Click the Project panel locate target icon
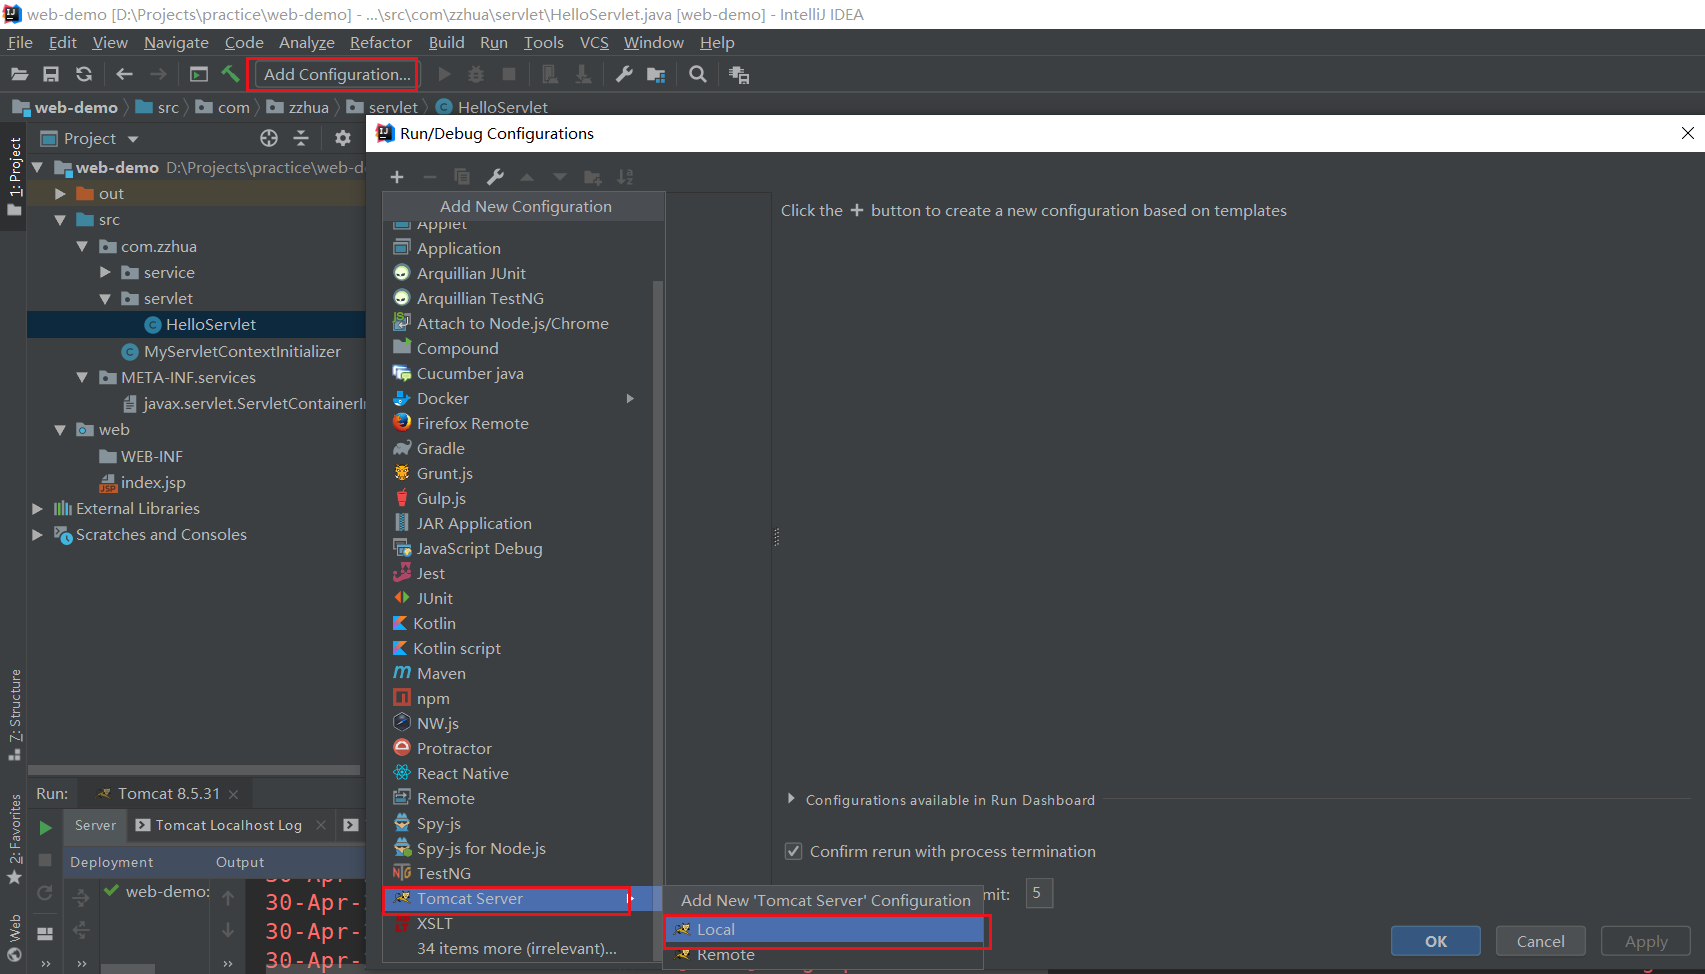Image resolution: width=1705 pixels, height=974 pixels. [269, 138]
